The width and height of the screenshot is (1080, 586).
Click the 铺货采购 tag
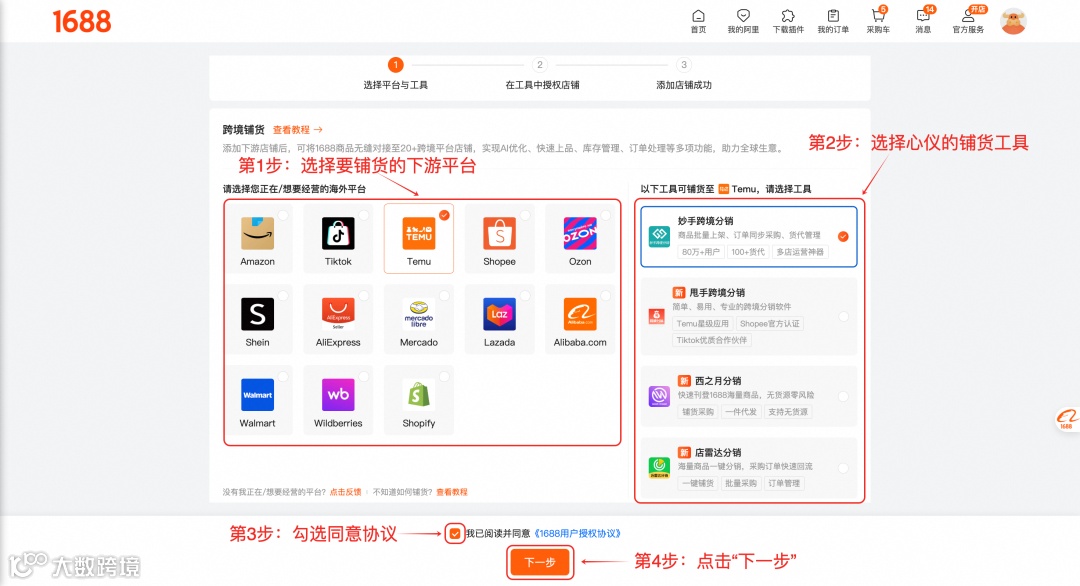pos(698,412)
